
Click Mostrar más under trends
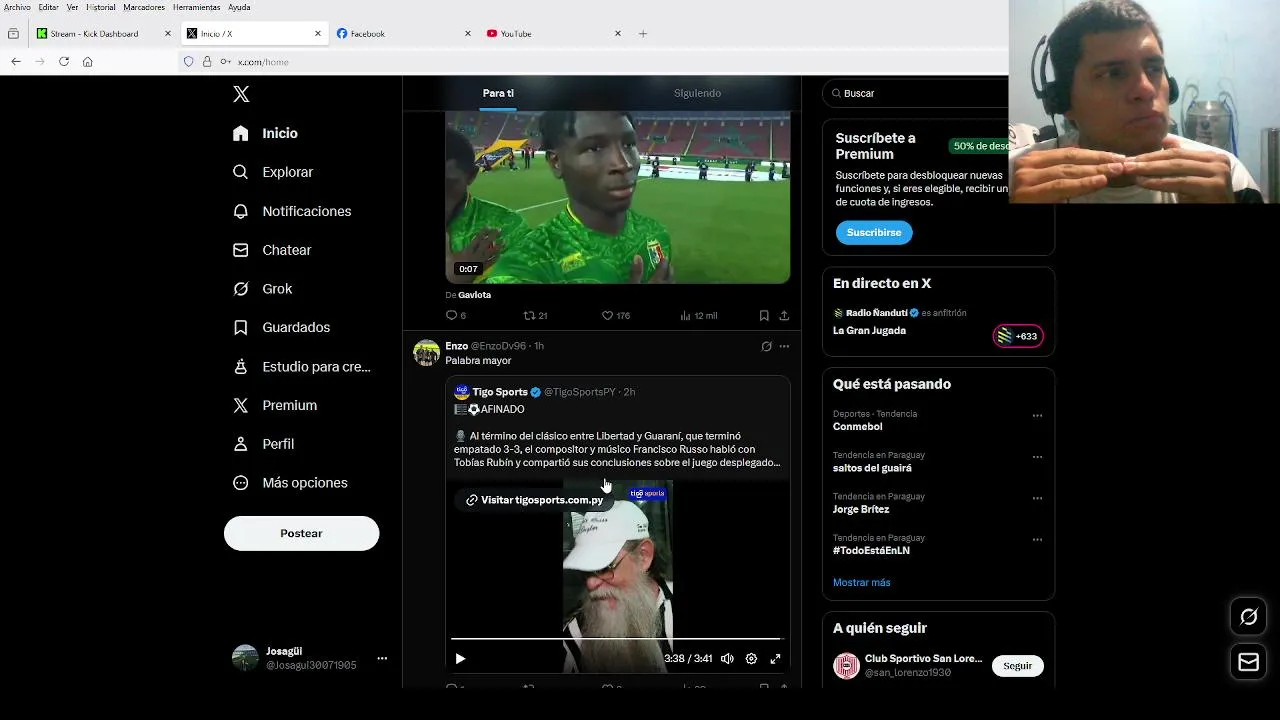click(x=861, y=582)
